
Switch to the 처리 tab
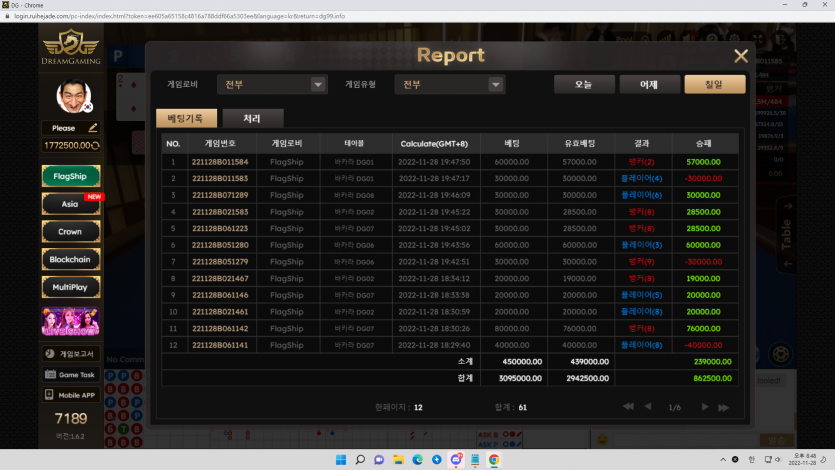pyautogui.click(x=253, y=118)
